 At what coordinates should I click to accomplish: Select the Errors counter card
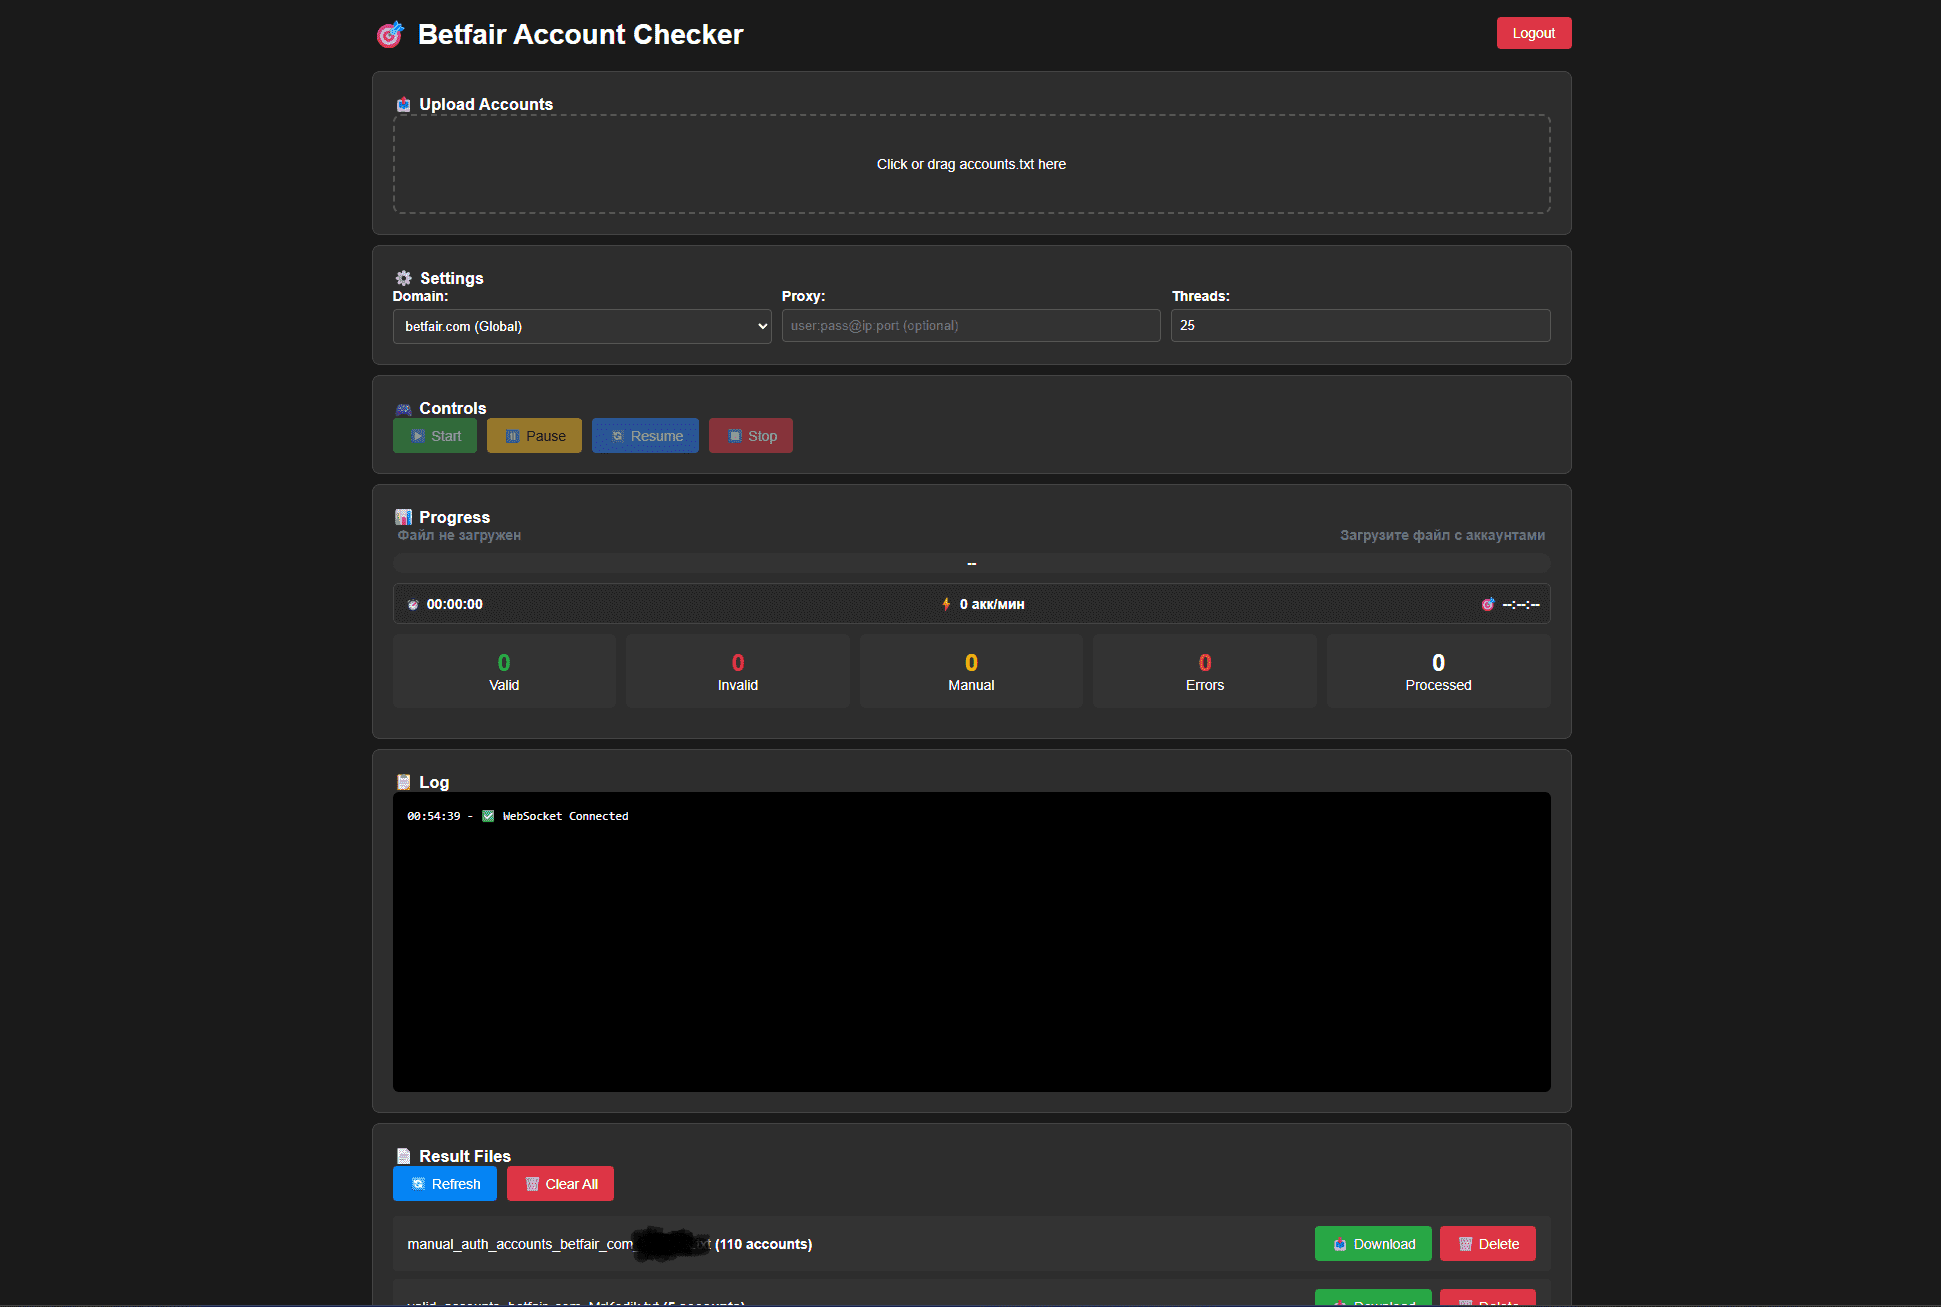click(1205, 671)
